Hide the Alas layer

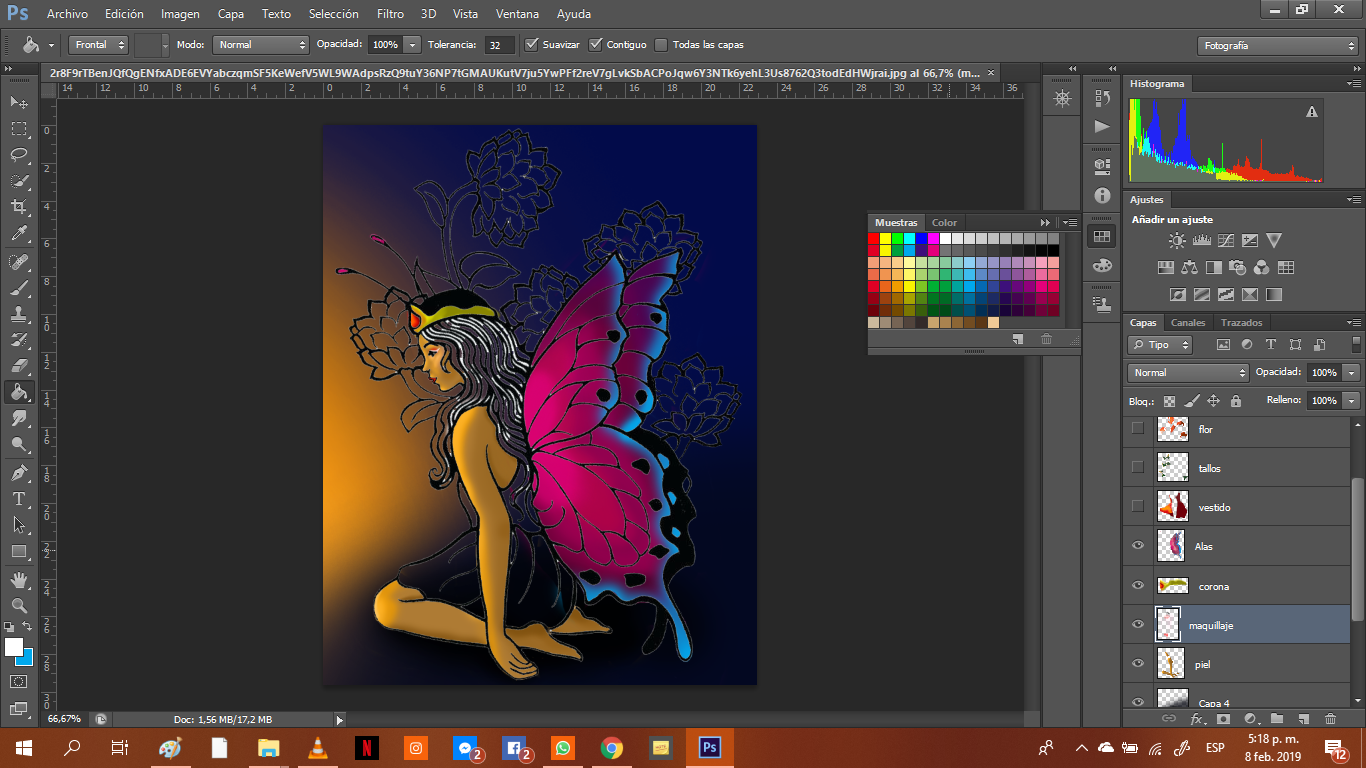(x=1137, y=546)
